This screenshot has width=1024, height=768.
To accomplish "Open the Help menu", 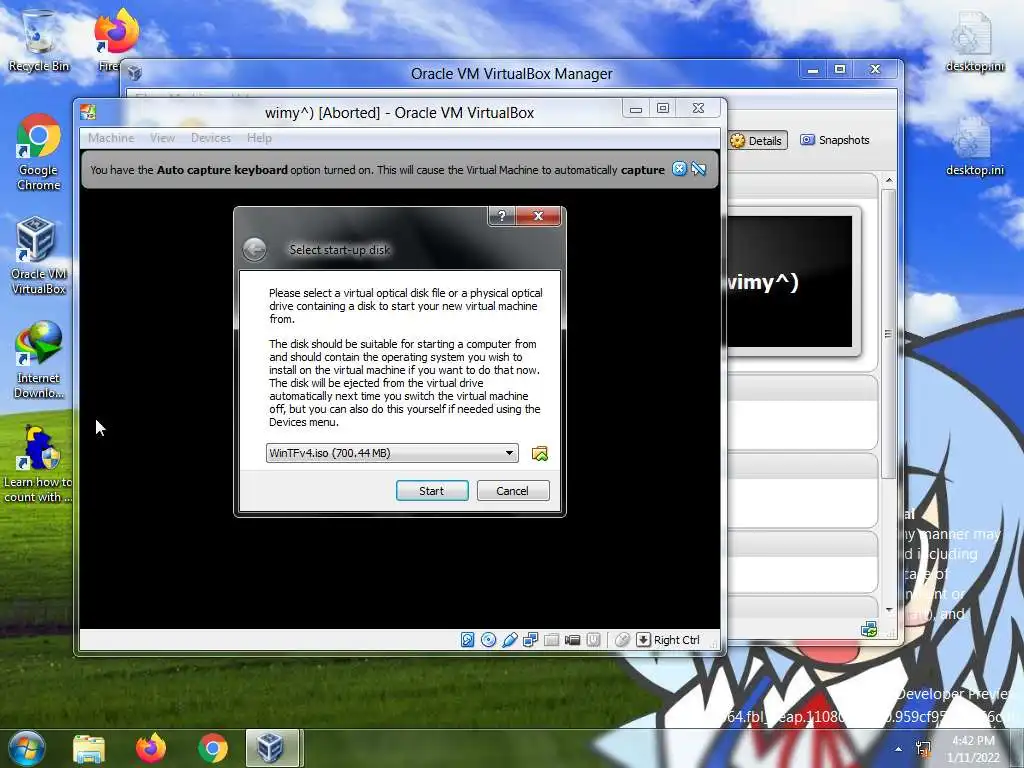I will 259,138.
